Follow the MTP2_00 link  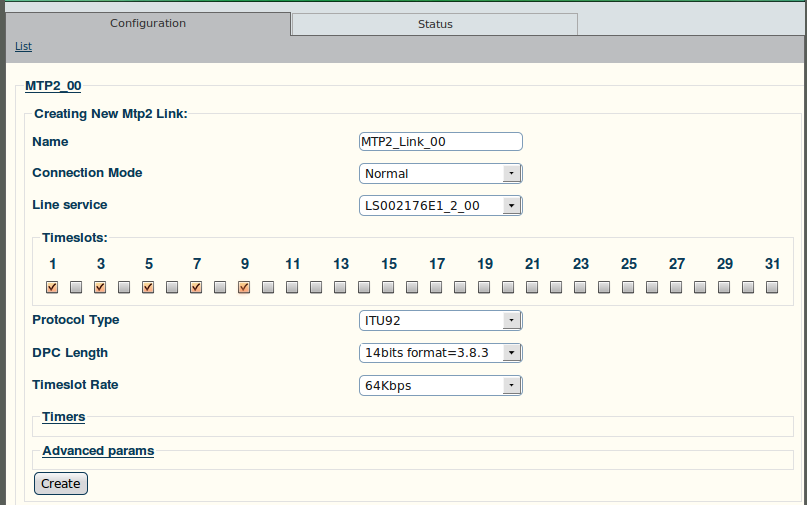(x=53, y=86)
